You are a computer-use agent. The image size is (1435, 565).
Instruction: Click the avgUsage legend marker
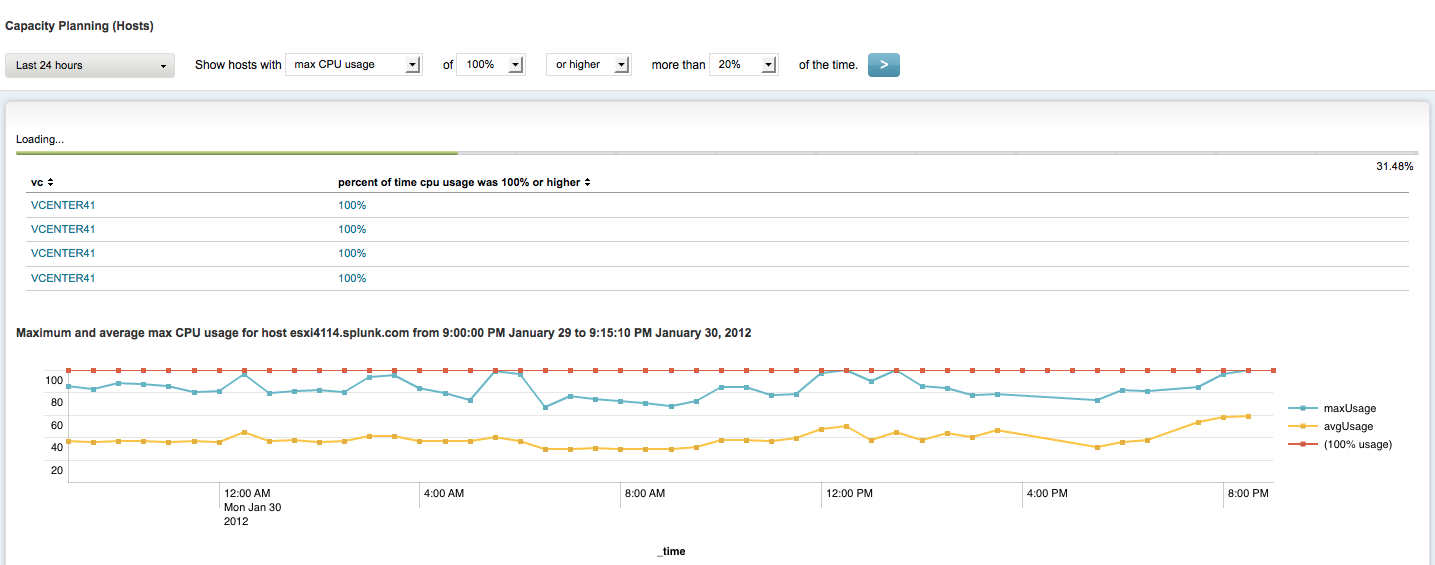pyautogui.click(x=1301, y=426)
